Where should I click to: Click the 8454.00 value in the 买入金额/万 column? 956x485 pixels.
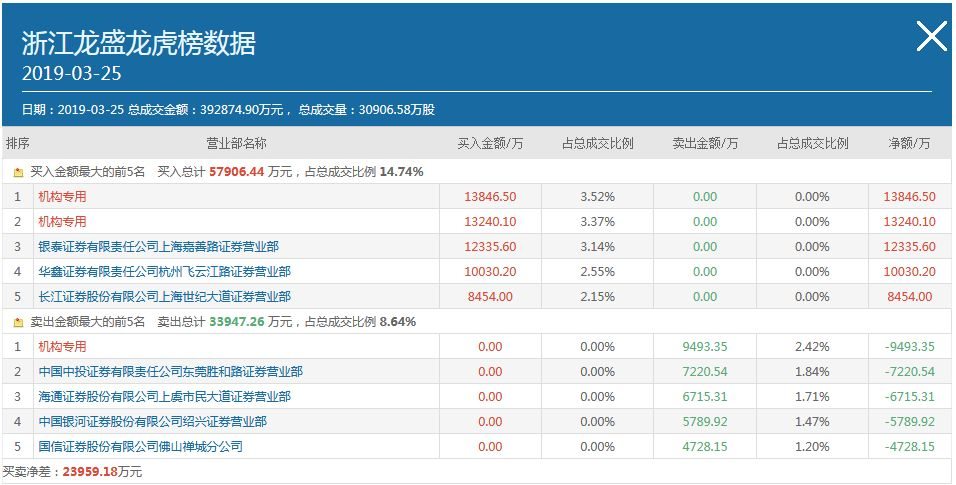(490, 296)
